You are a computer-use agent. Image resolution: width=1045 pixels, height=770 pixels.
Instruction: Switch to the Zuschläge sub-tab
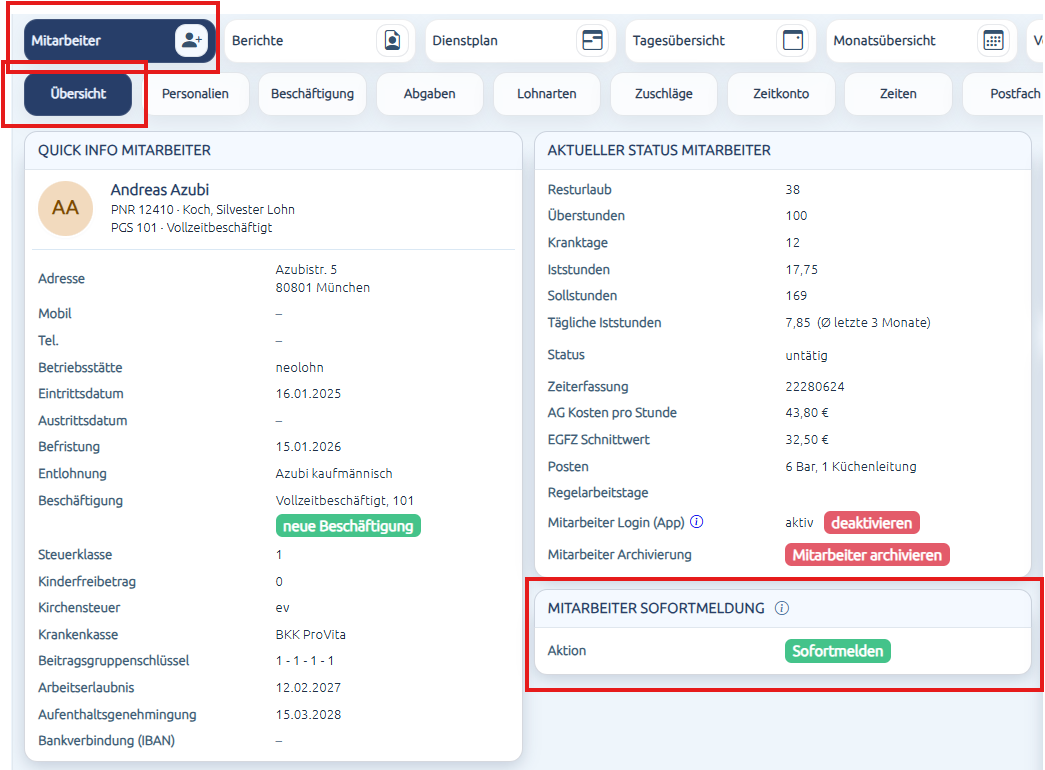(664, 94)
